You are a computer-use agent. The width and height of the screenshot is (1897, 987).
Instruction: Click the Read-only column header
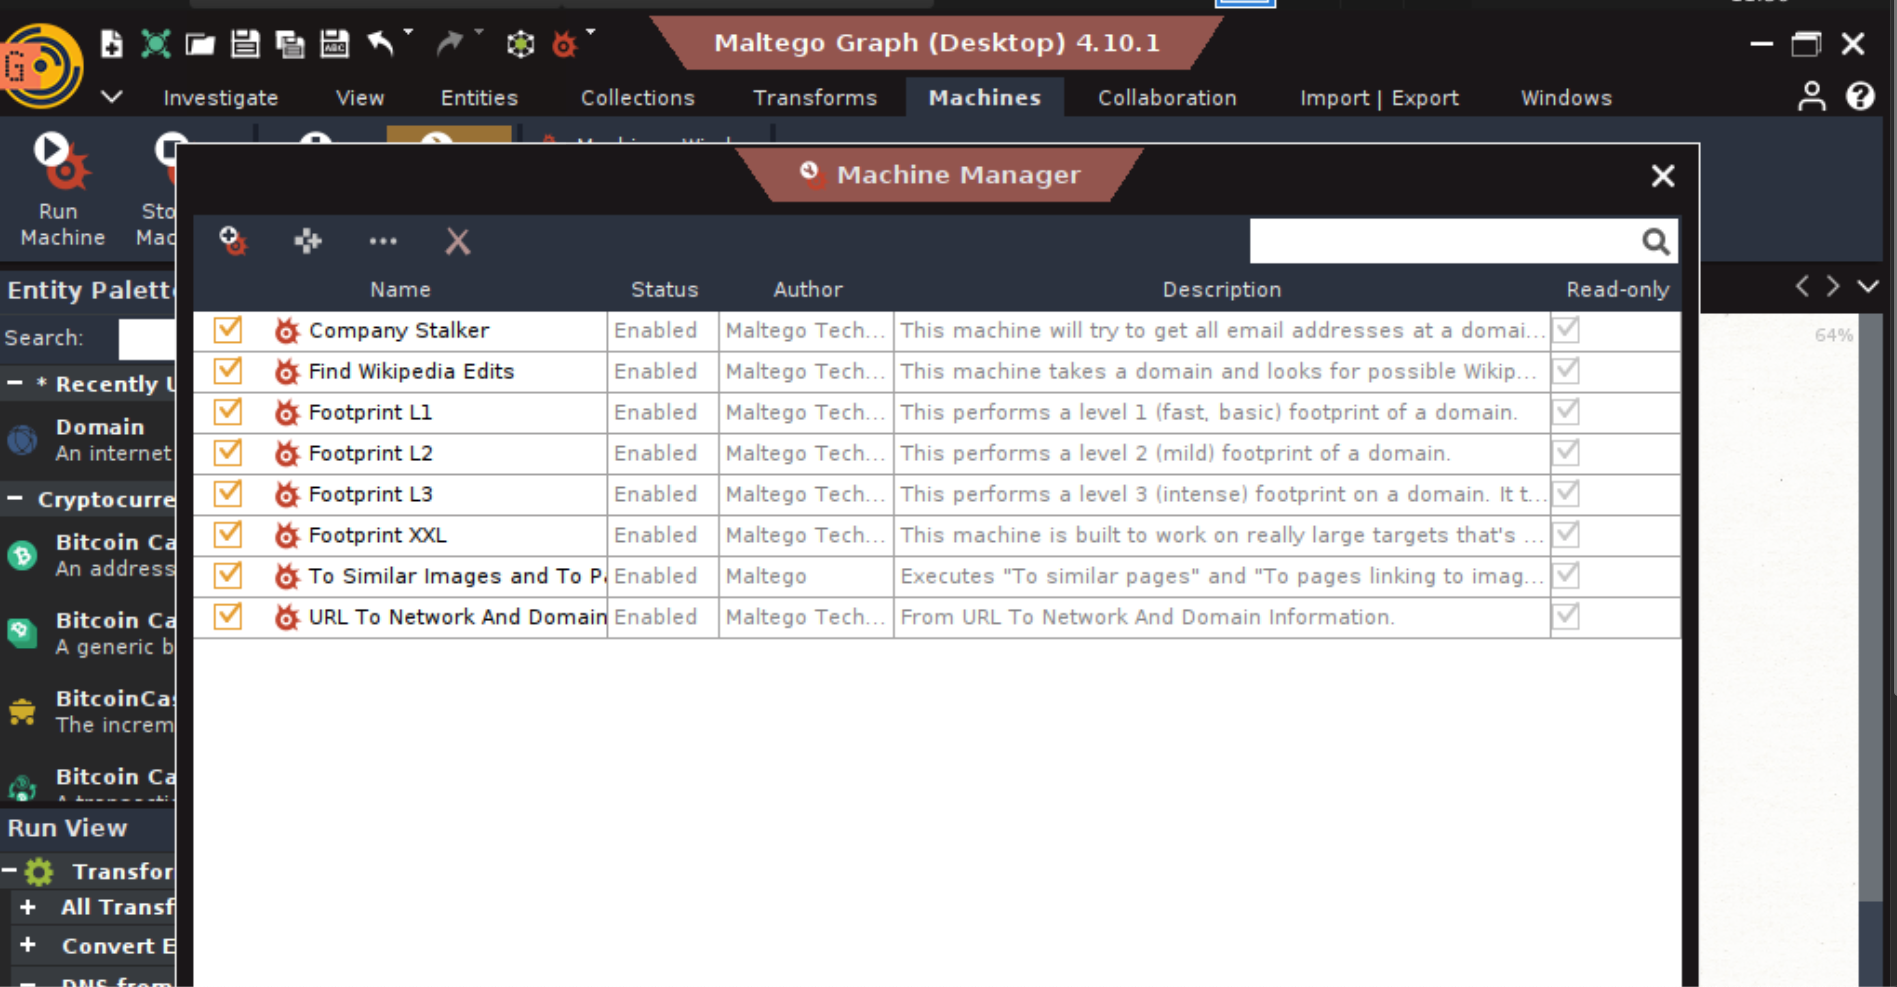click(1617, 289)
